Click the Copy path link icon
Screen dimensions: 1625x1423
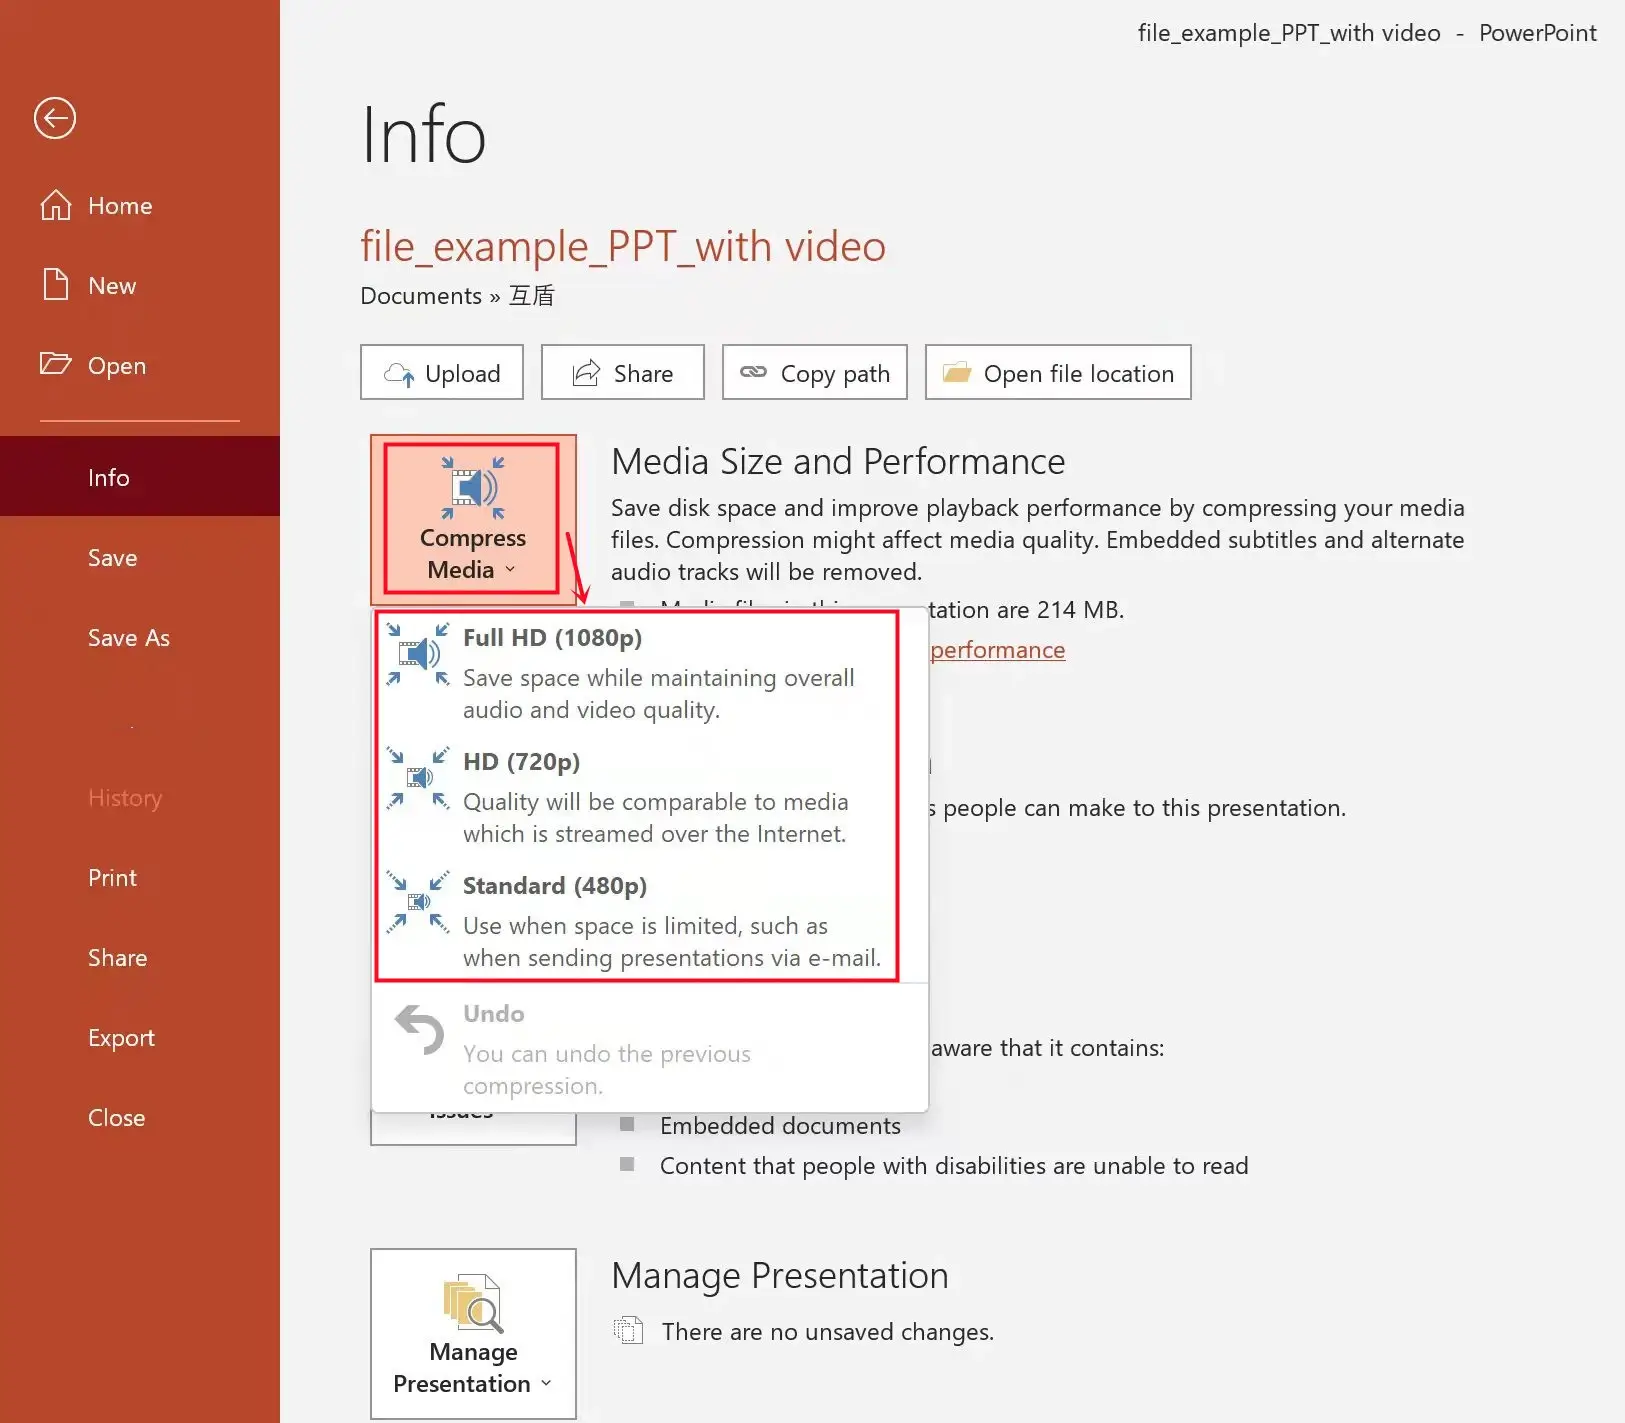[752, 372]
